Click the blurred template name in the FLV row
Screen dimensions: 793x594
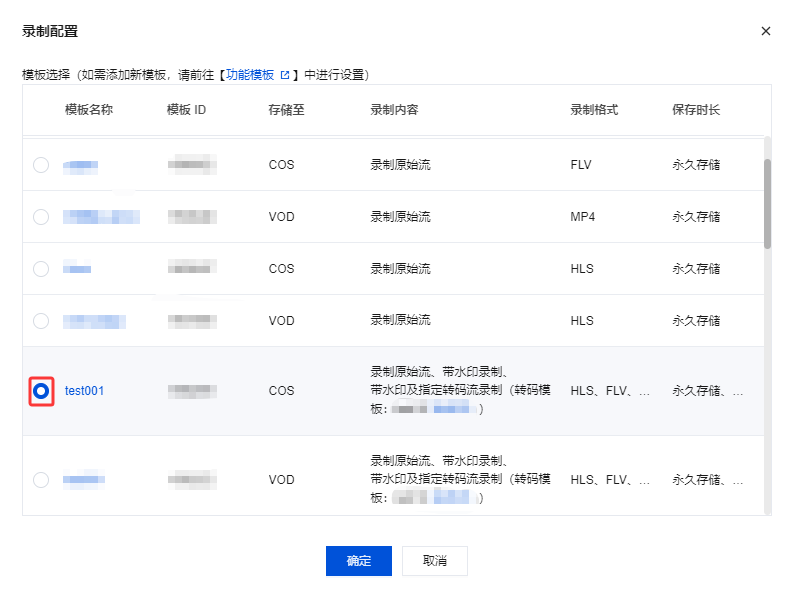pyautogui.click(x=80, y=166)
